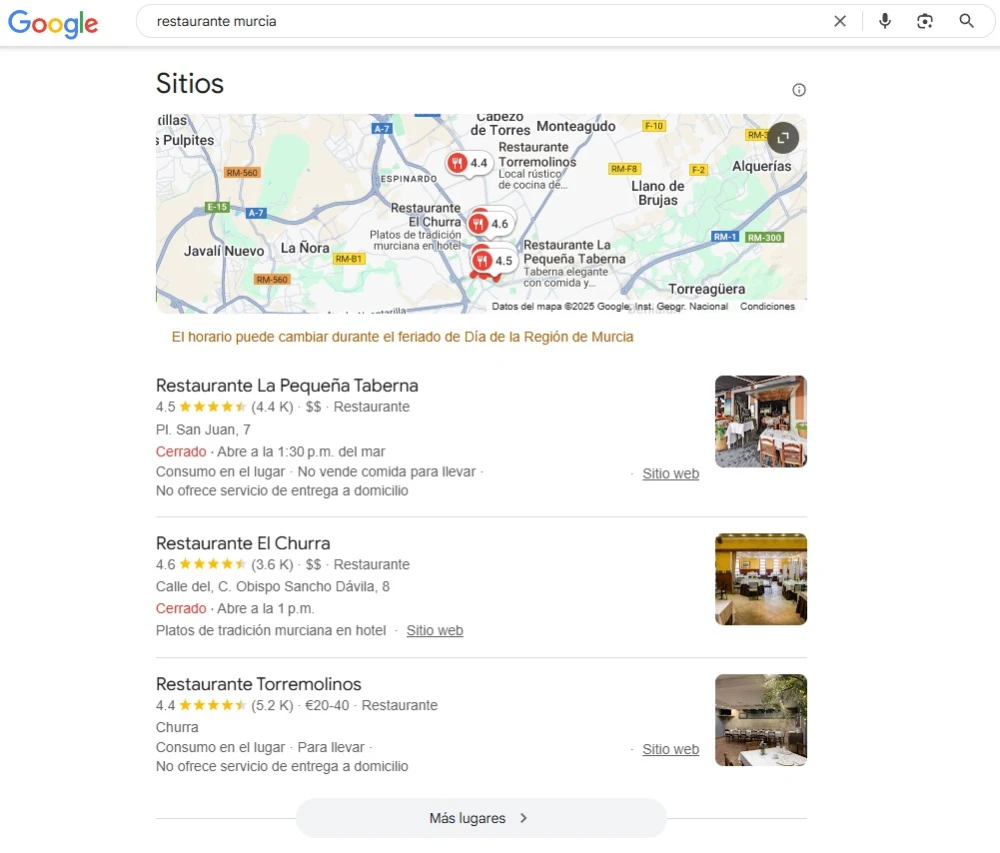Screen dimensions: 1000x853
Task: Click the magnifying glass search icon
Action: [966, 21]
